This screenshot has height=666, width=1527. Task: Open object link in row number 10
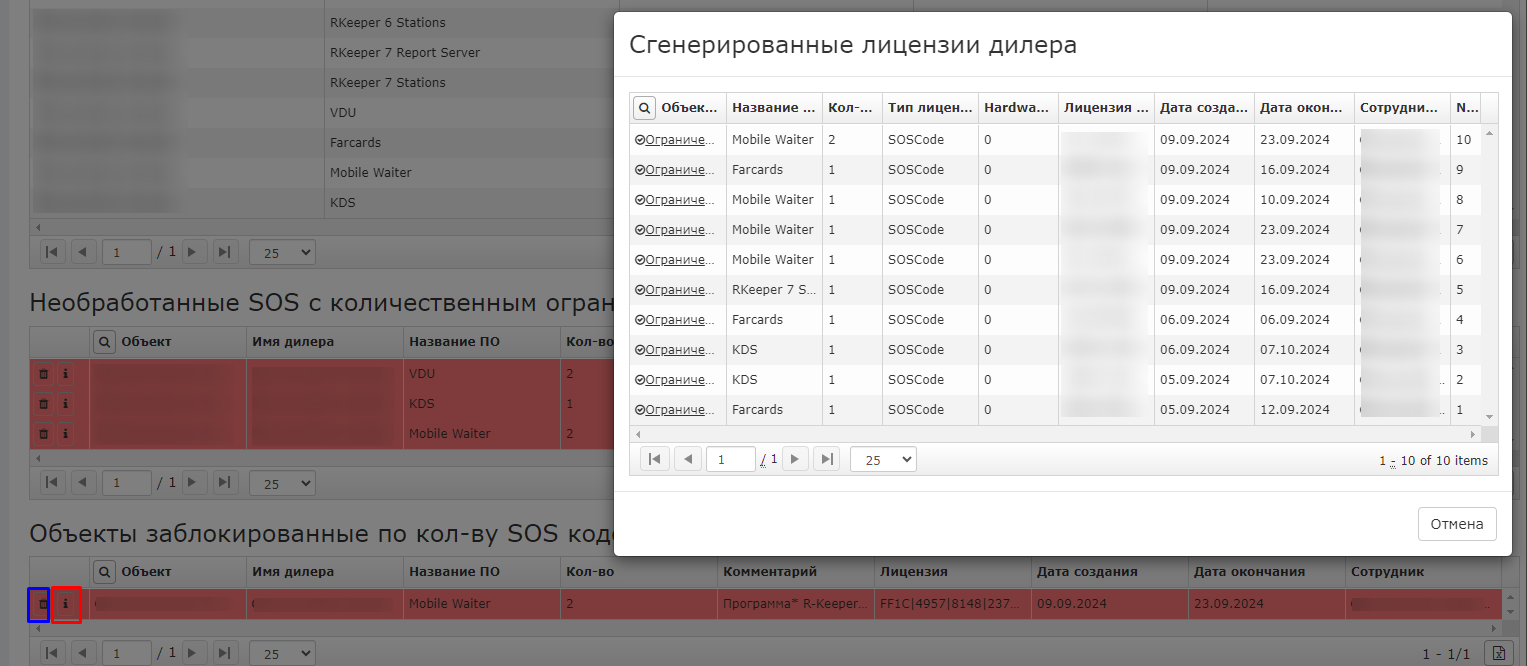(680, 140)
